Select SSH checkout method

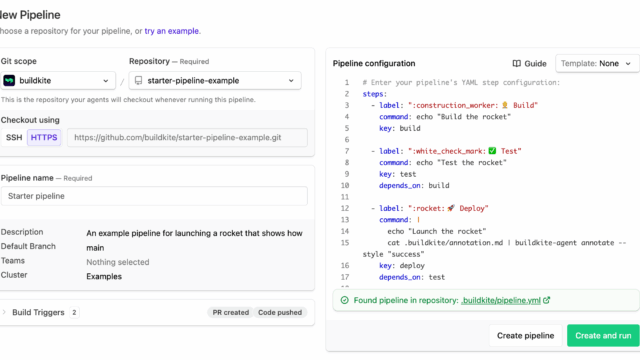coord(14,138)
